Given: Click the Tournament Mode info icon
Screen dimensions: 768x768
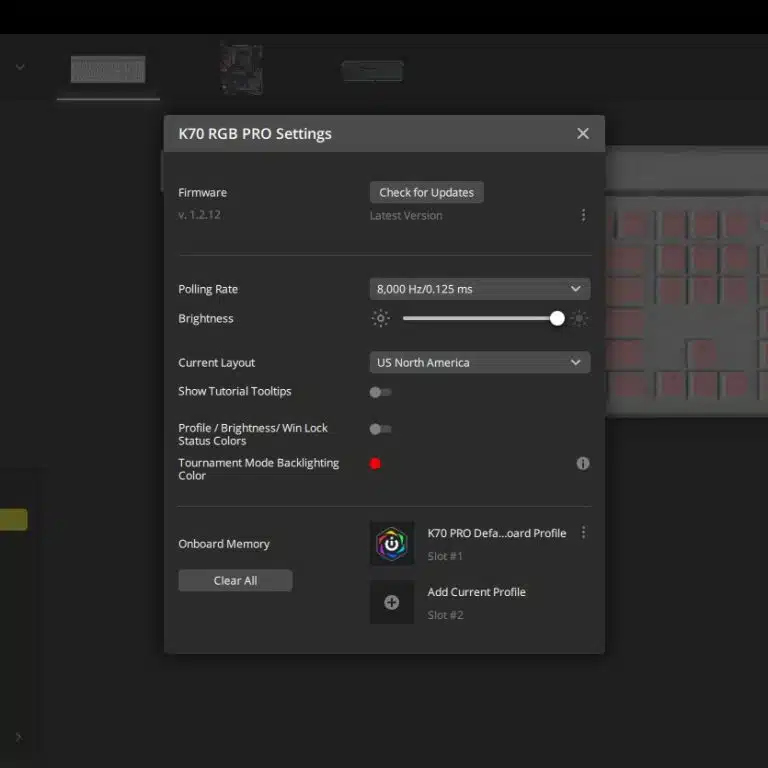Looking at the screenshot, I should pyautogui.click(x=583, y=463).
